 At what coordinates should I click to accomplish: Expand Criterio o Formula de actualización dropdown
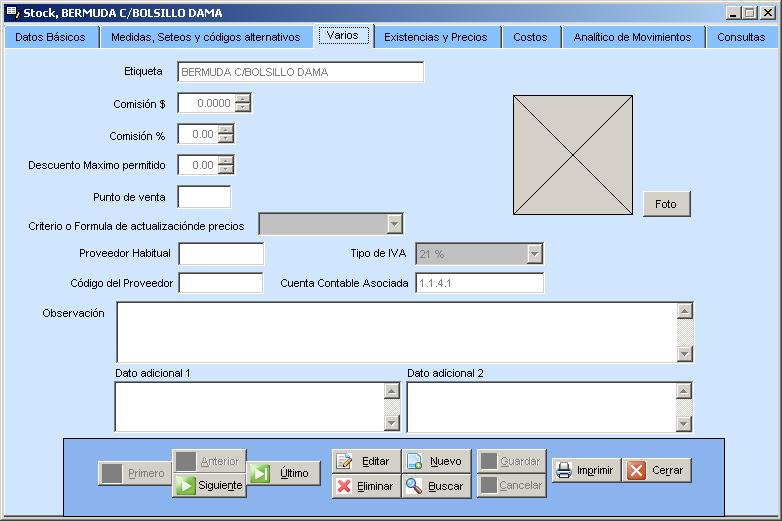click(395, 224)
